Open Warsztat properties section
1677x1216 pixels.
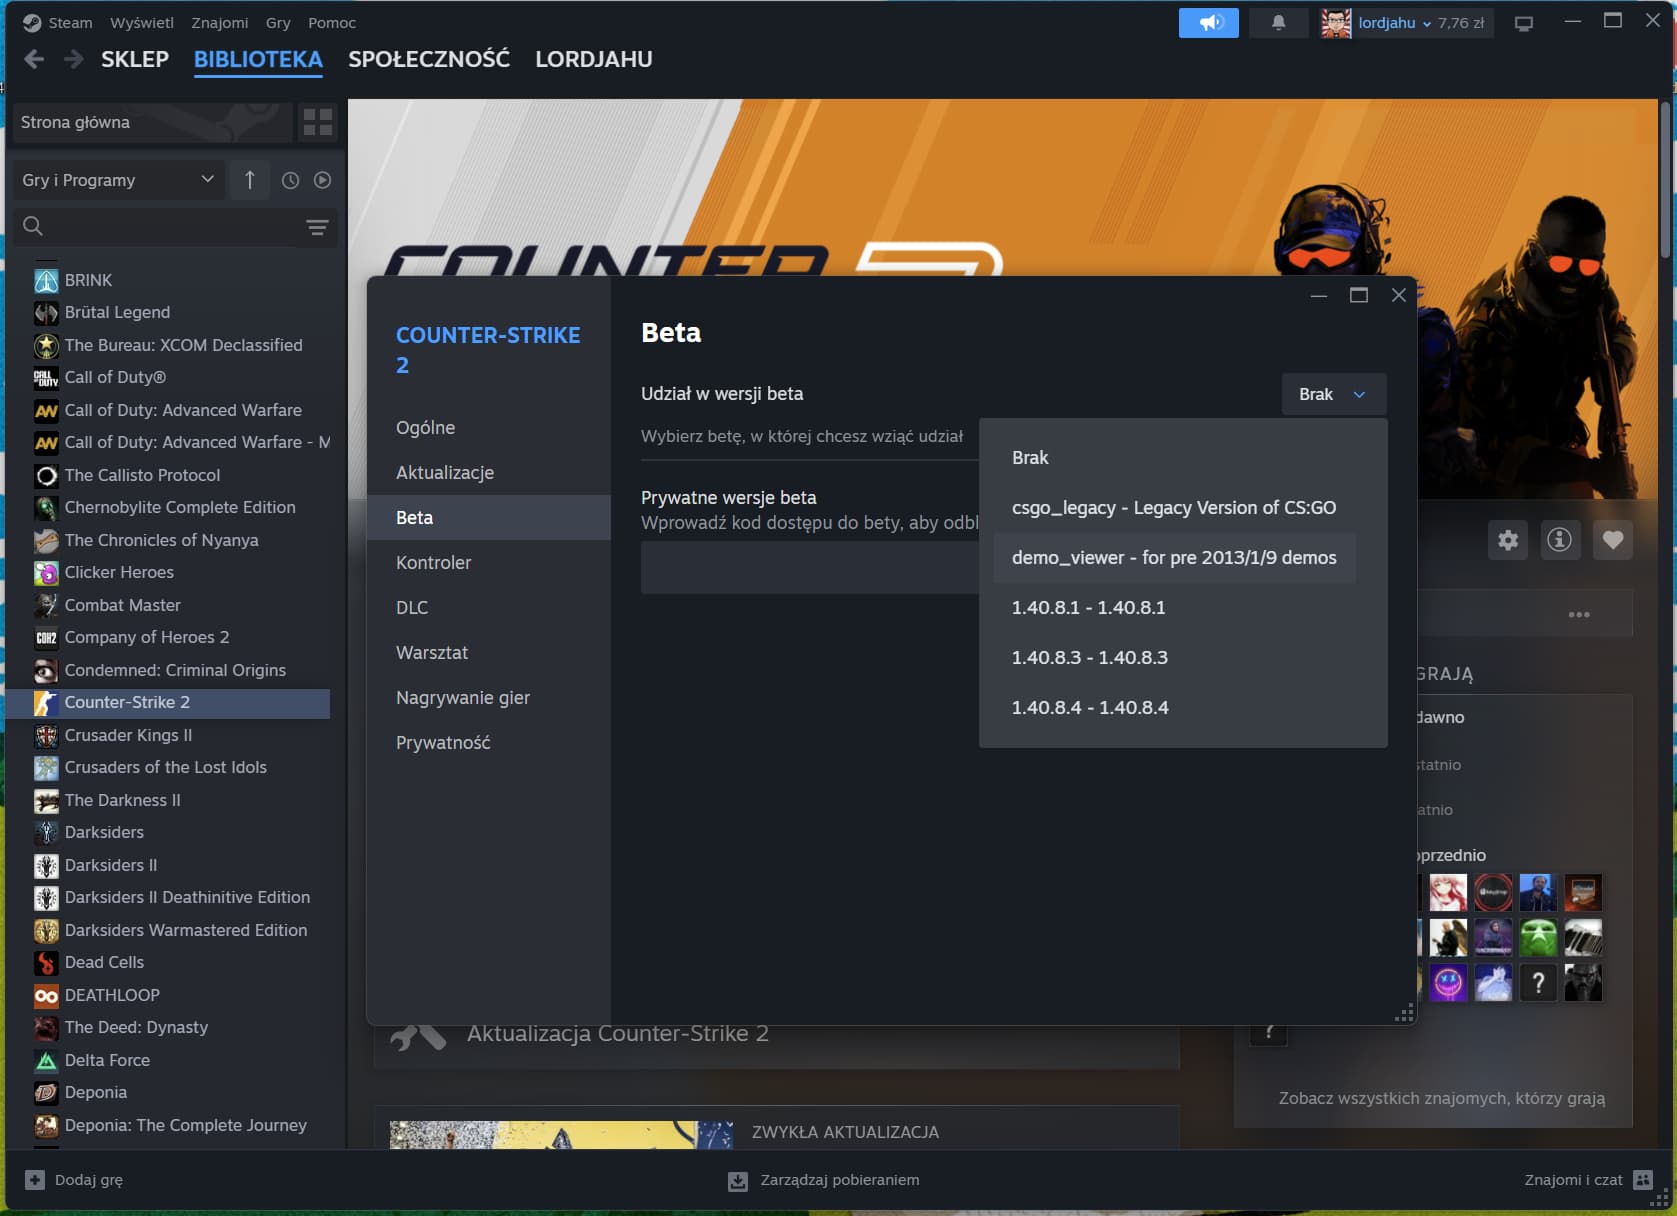[489, 653]
